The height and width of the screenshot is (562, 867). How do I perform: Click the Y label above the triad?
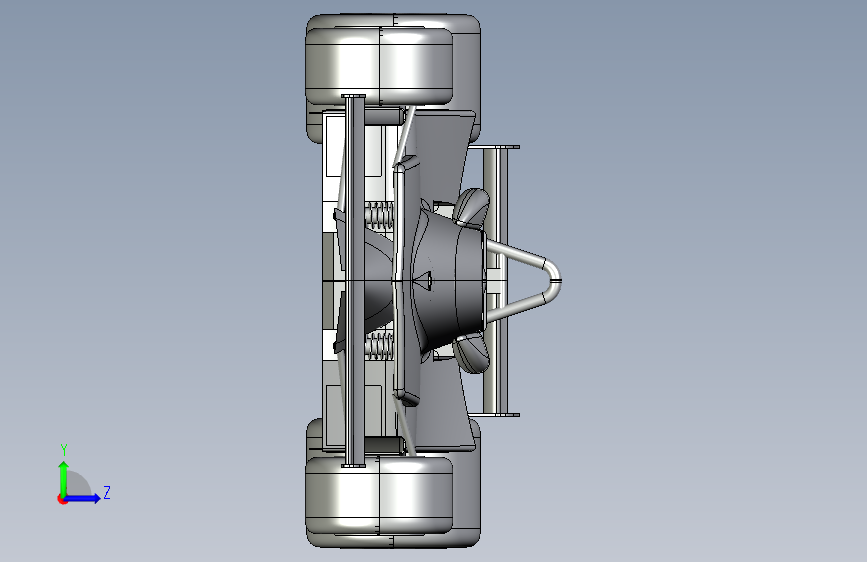tap(64, 449)
